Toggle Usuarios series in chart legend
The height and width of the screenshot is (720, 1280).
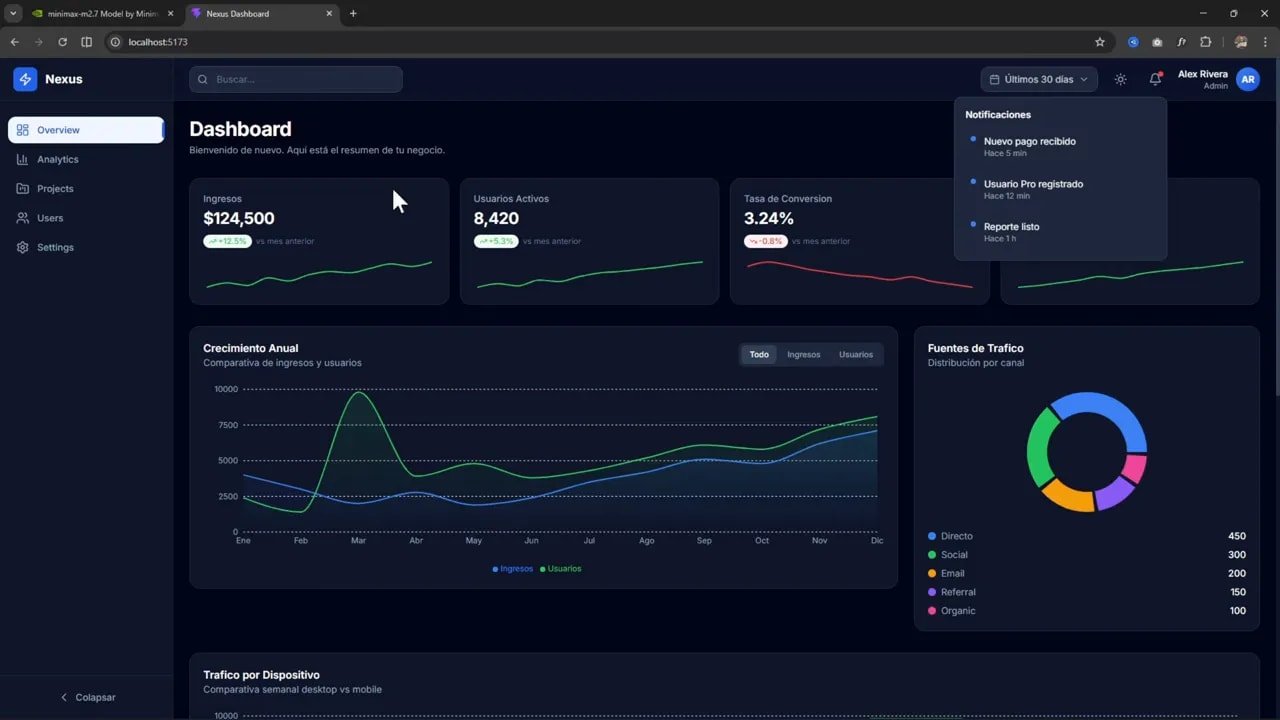point(561,569)
